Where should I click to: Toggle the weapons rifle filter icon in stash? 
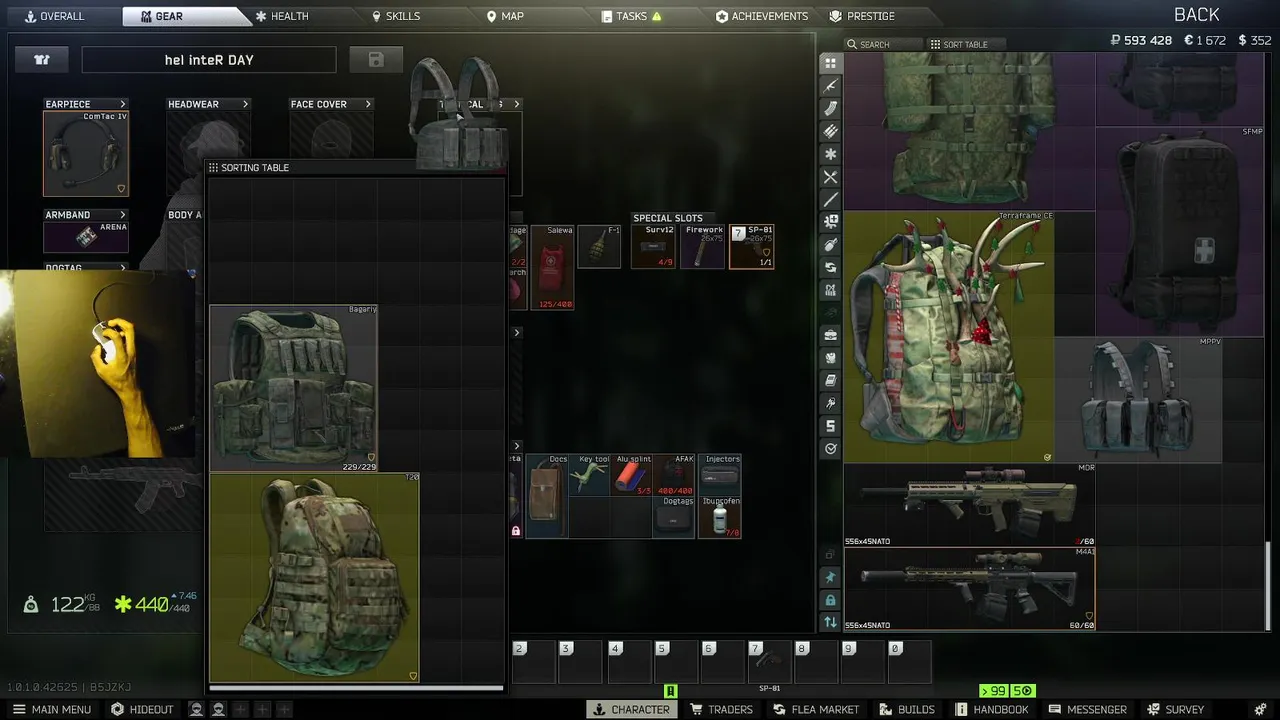[830, 85]
